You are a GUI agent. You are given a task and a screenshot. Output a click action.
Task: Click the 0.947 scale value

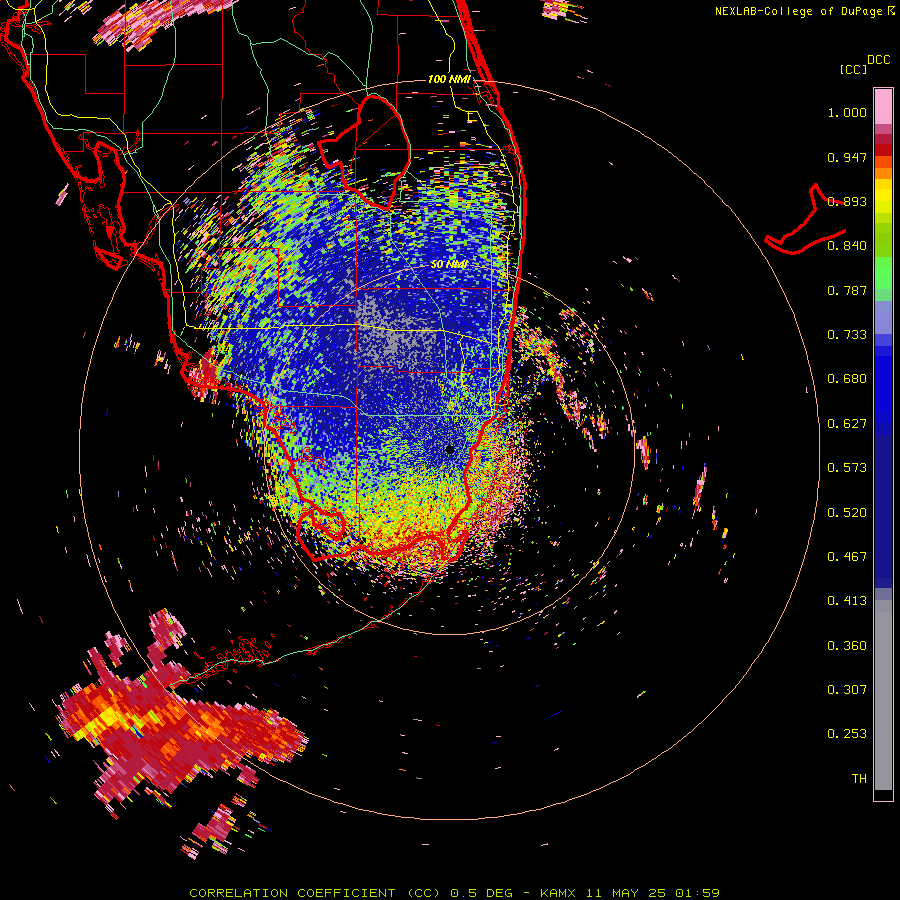[847, 157]
